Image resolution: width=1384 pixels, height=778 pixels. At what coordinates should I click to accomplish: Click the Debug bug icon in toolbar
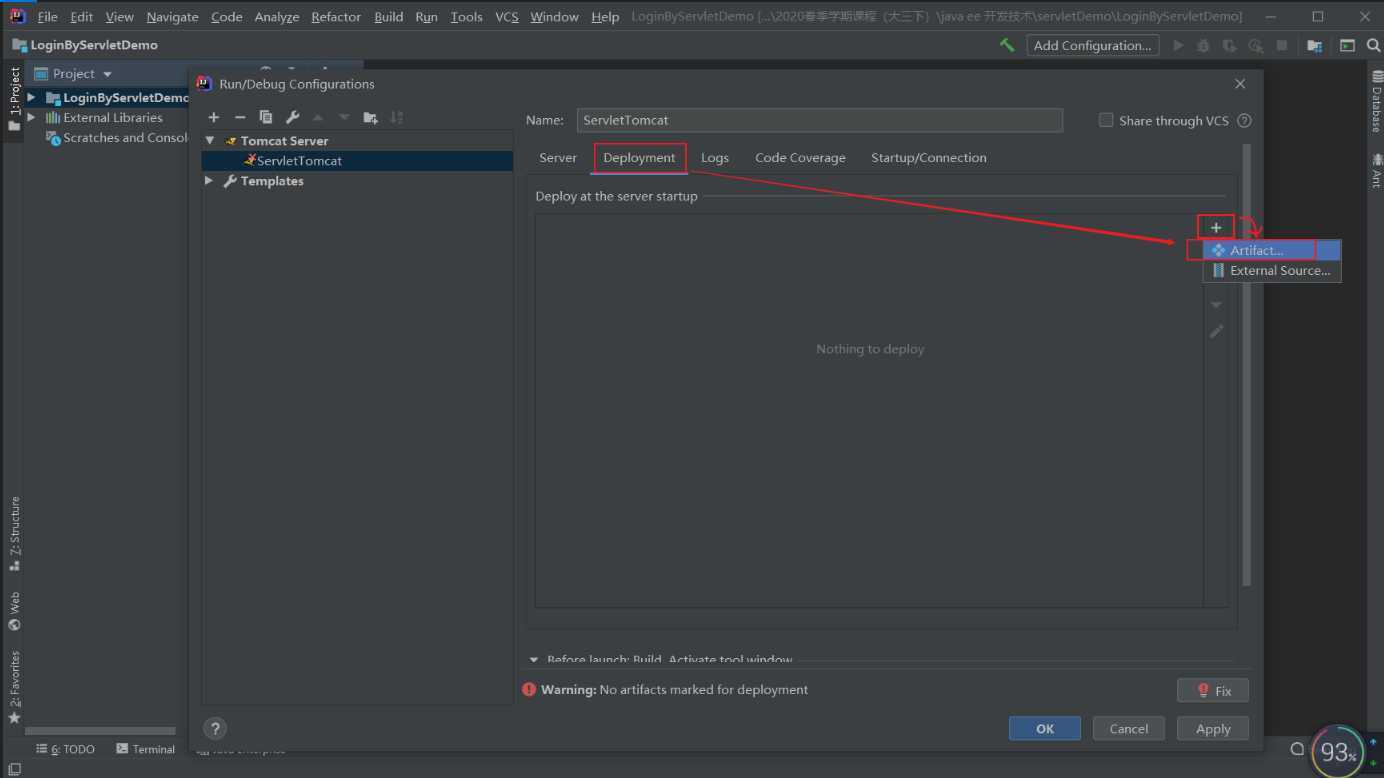tap(1203, 45)
